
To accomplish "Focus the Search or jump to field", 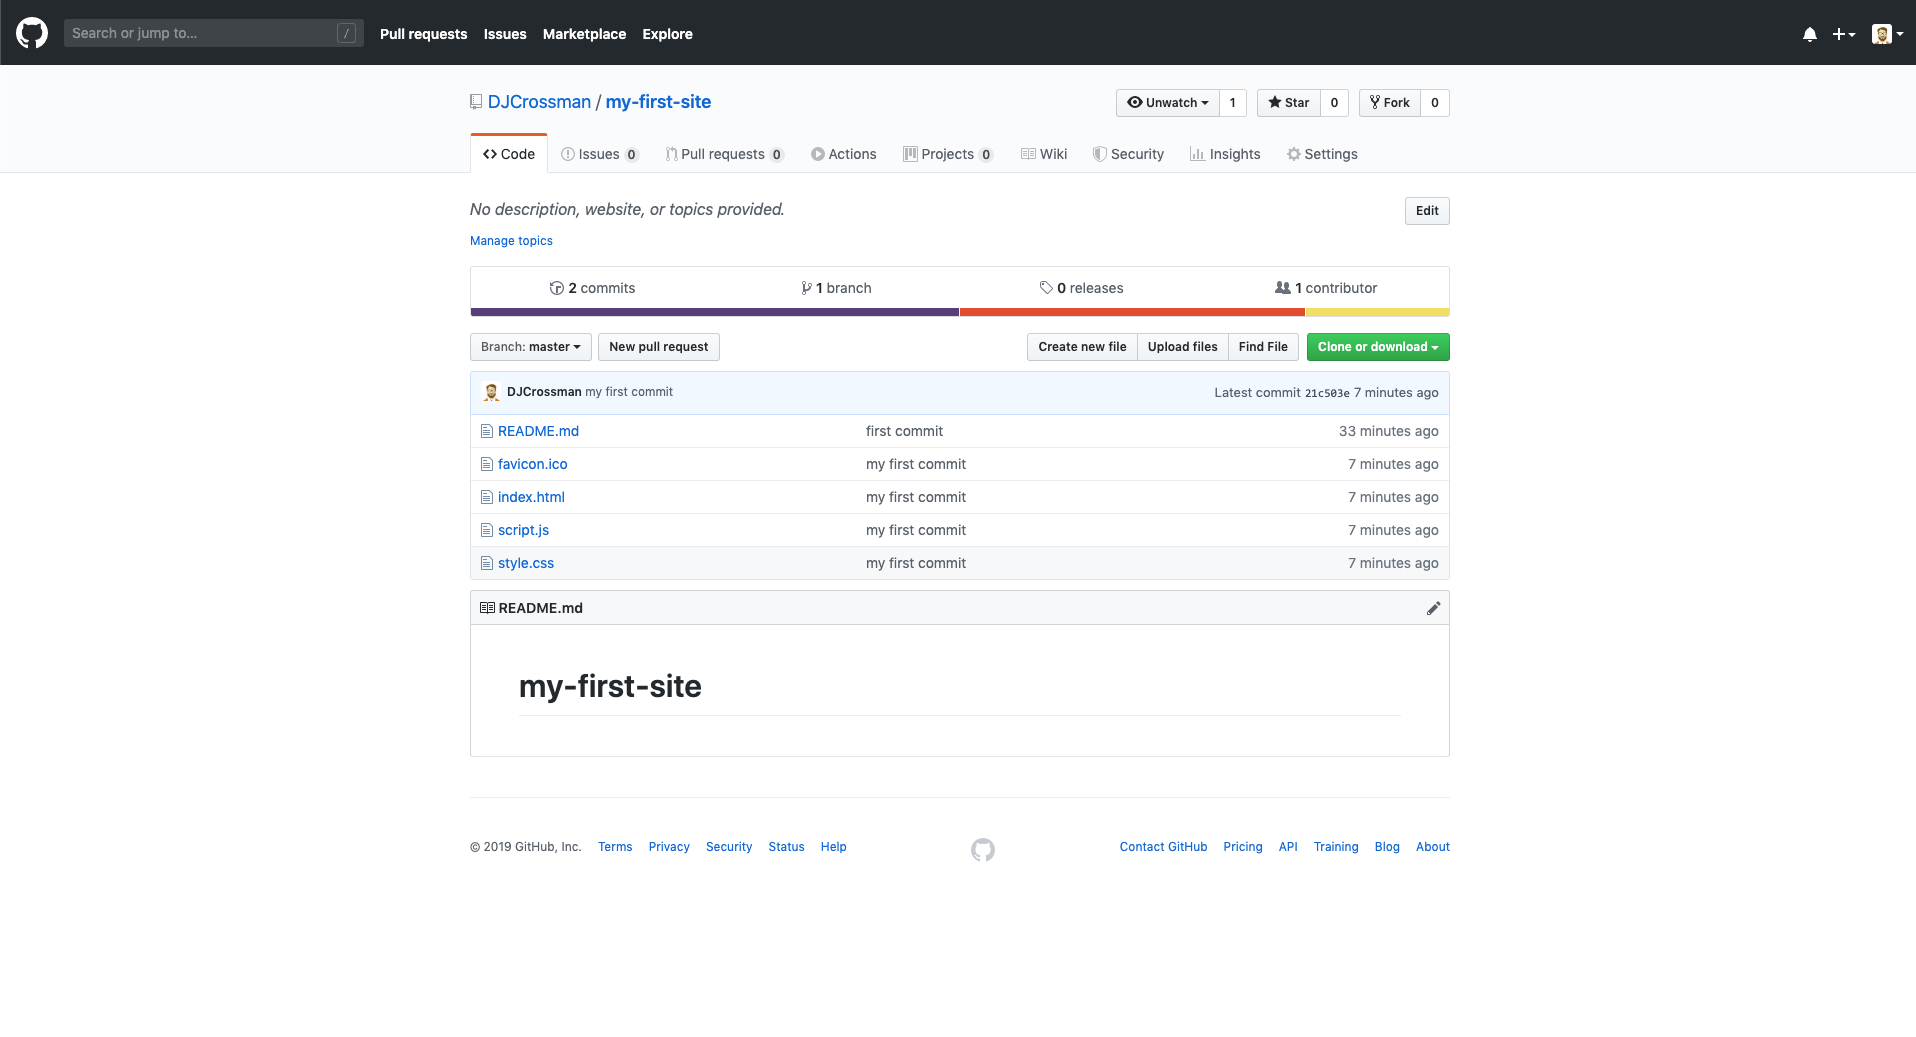I will point(214,33).
